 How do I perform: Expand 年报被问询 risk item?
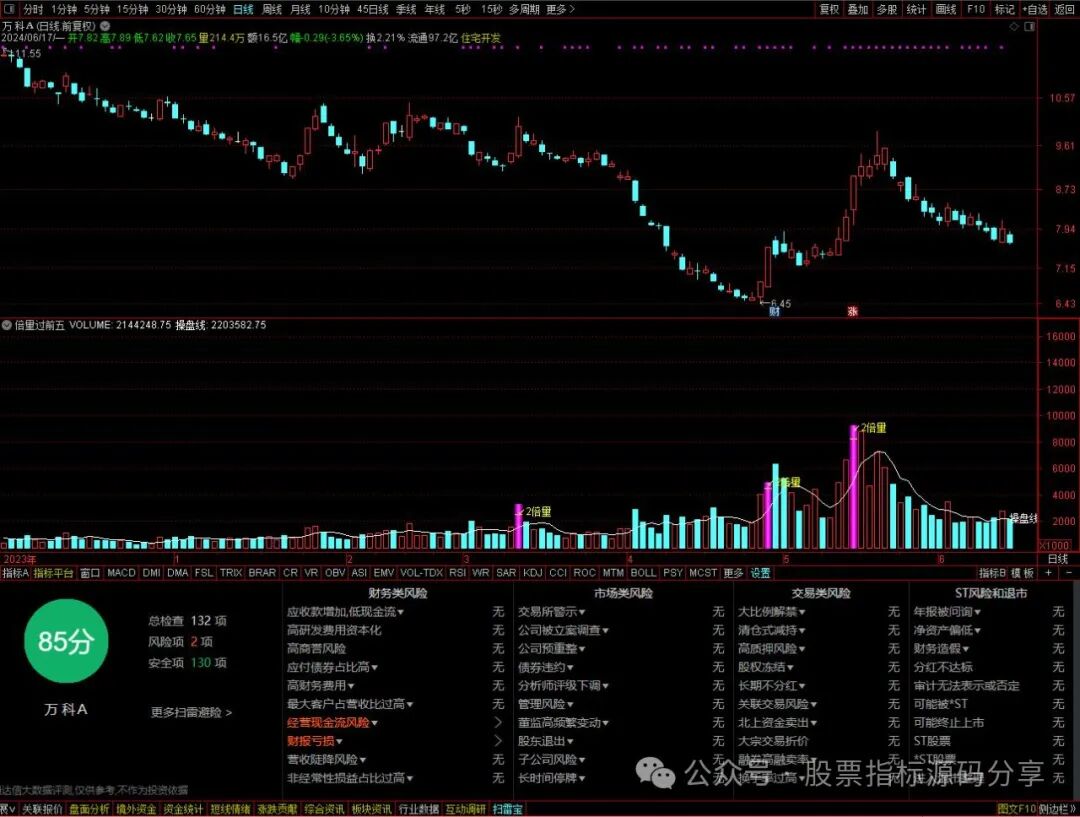(x=947, y=612)
